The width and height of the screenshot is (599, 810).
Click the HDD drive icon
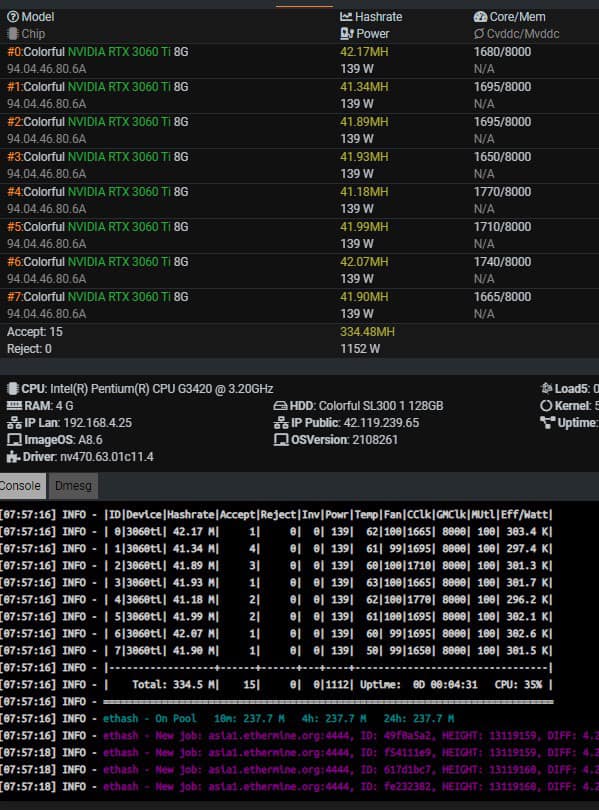click(x=280, y=406)
